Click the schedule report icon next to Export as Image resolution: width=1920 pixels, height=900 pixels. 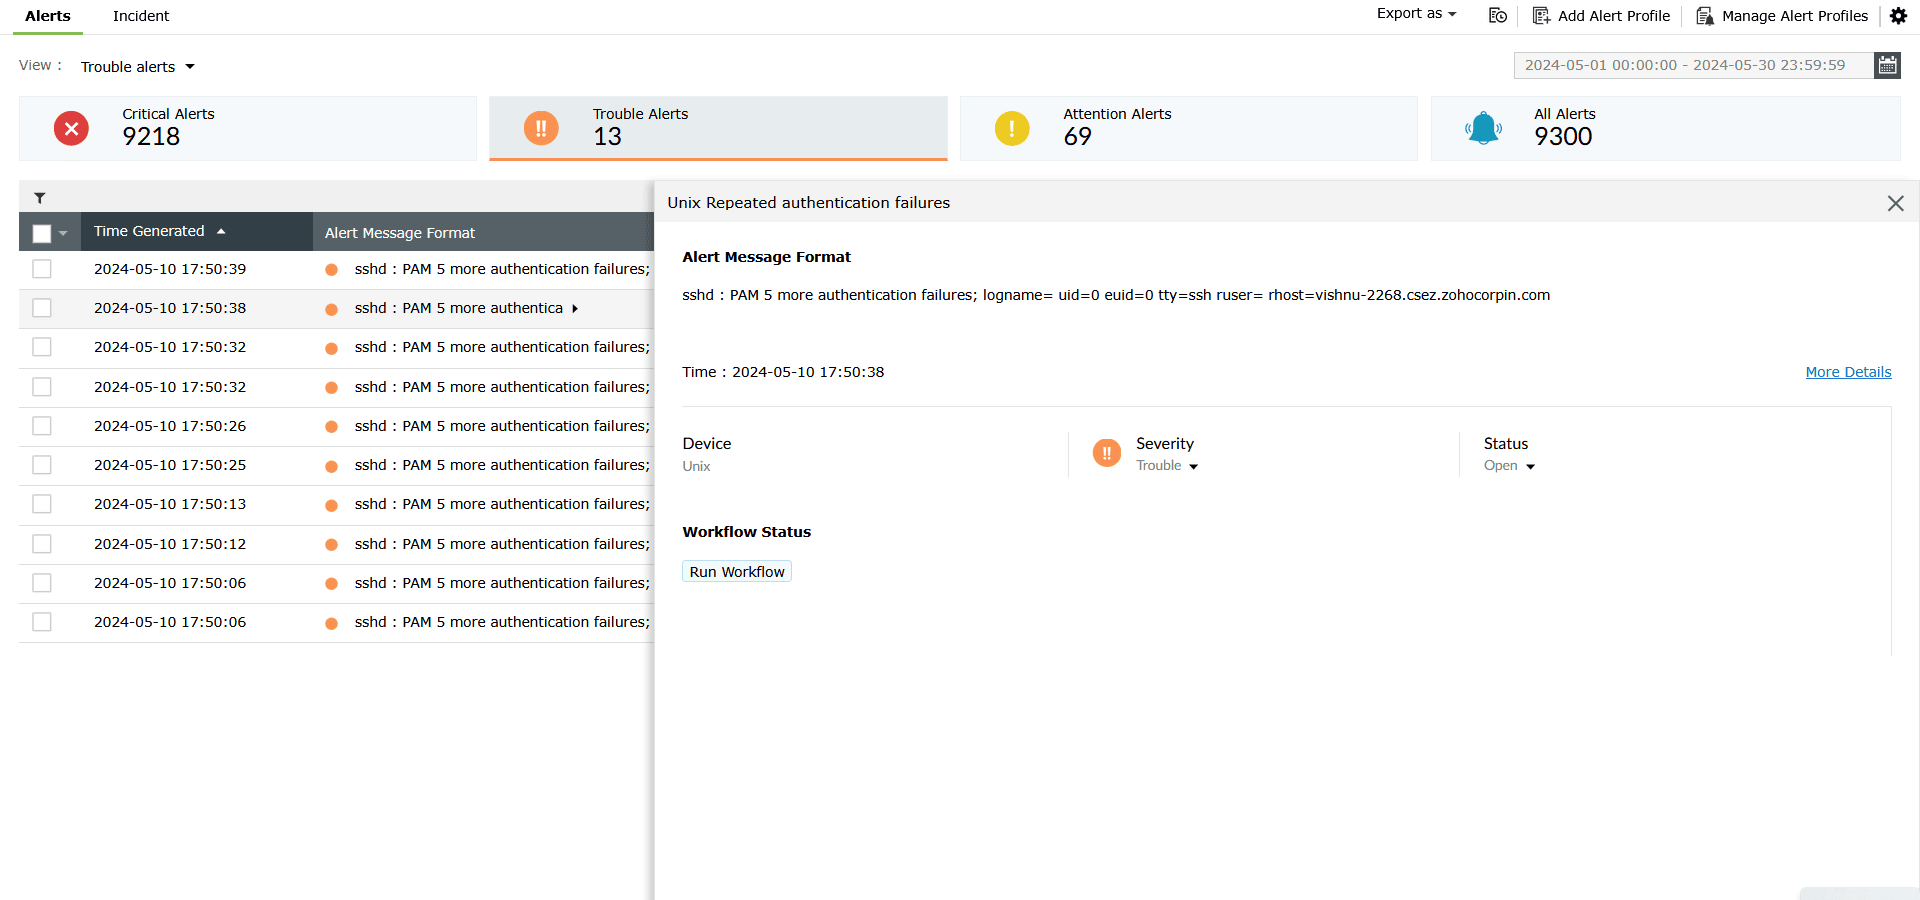pos(1496,16)
